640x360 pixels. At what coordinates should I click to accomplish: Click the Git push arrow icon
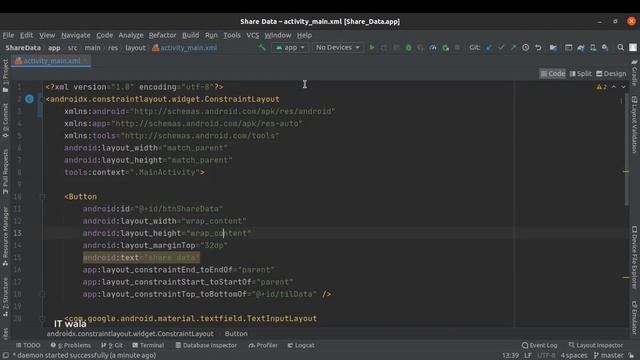click(513, 48)
